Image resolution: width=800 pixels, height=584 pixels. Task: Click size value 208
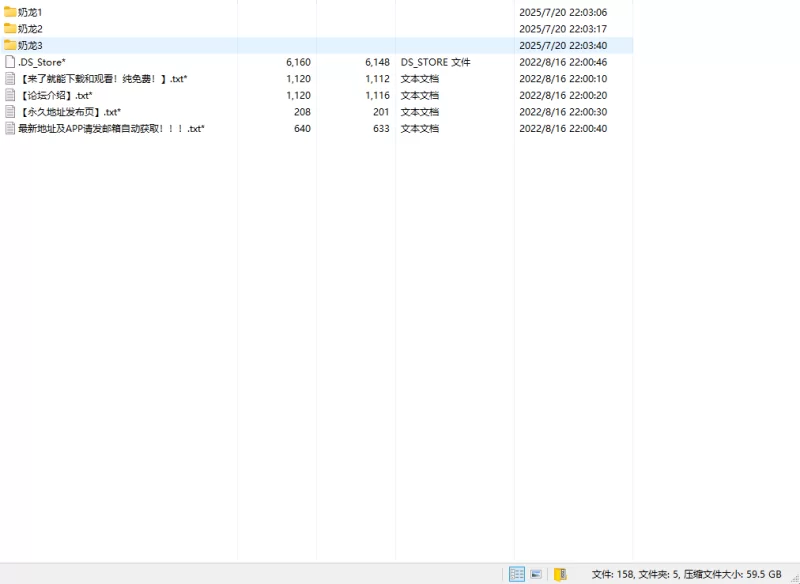[x=303, y=112]
